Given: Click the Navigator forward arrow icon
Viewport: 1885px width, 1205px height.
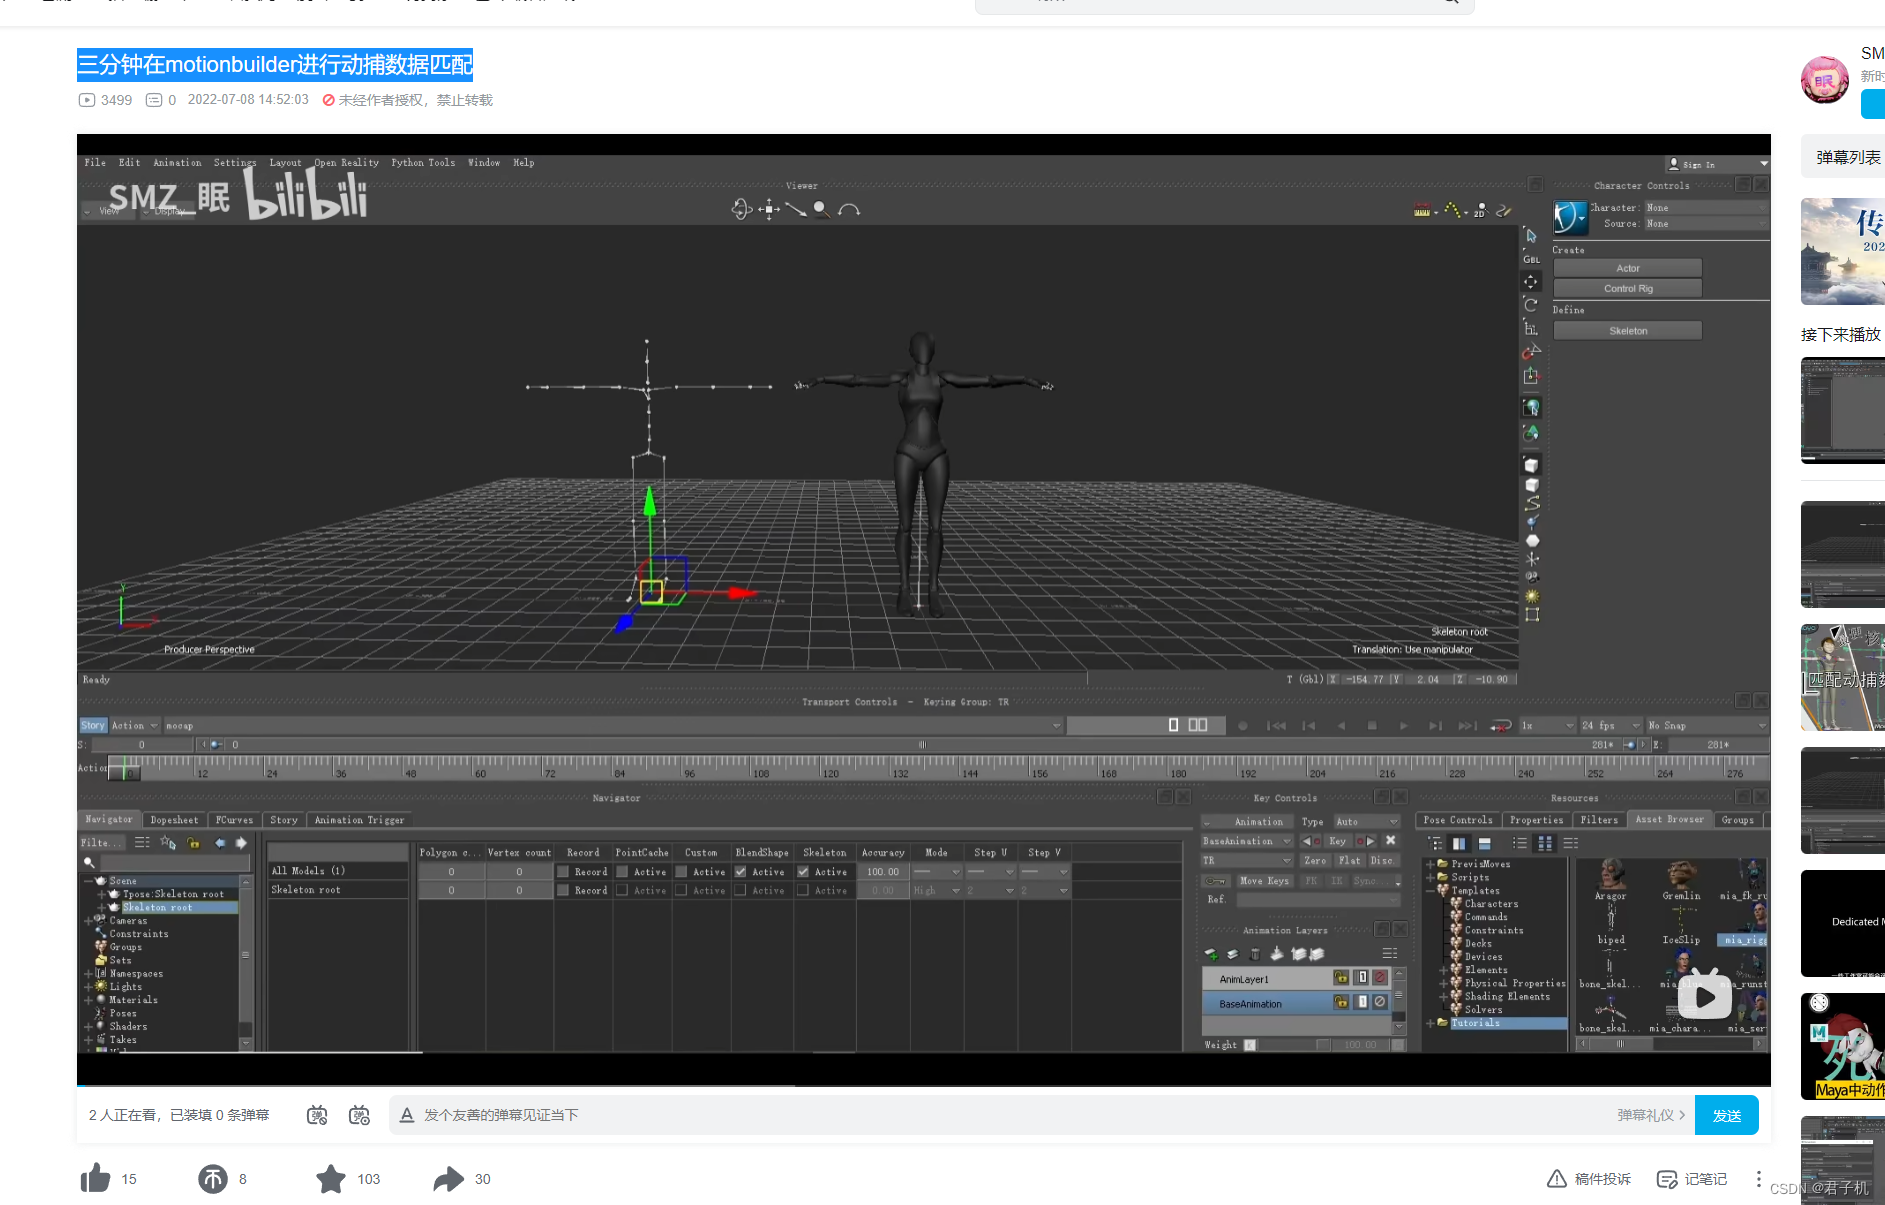Looking at the screenshot, I should pyautogui.click(x=241, y=843).
